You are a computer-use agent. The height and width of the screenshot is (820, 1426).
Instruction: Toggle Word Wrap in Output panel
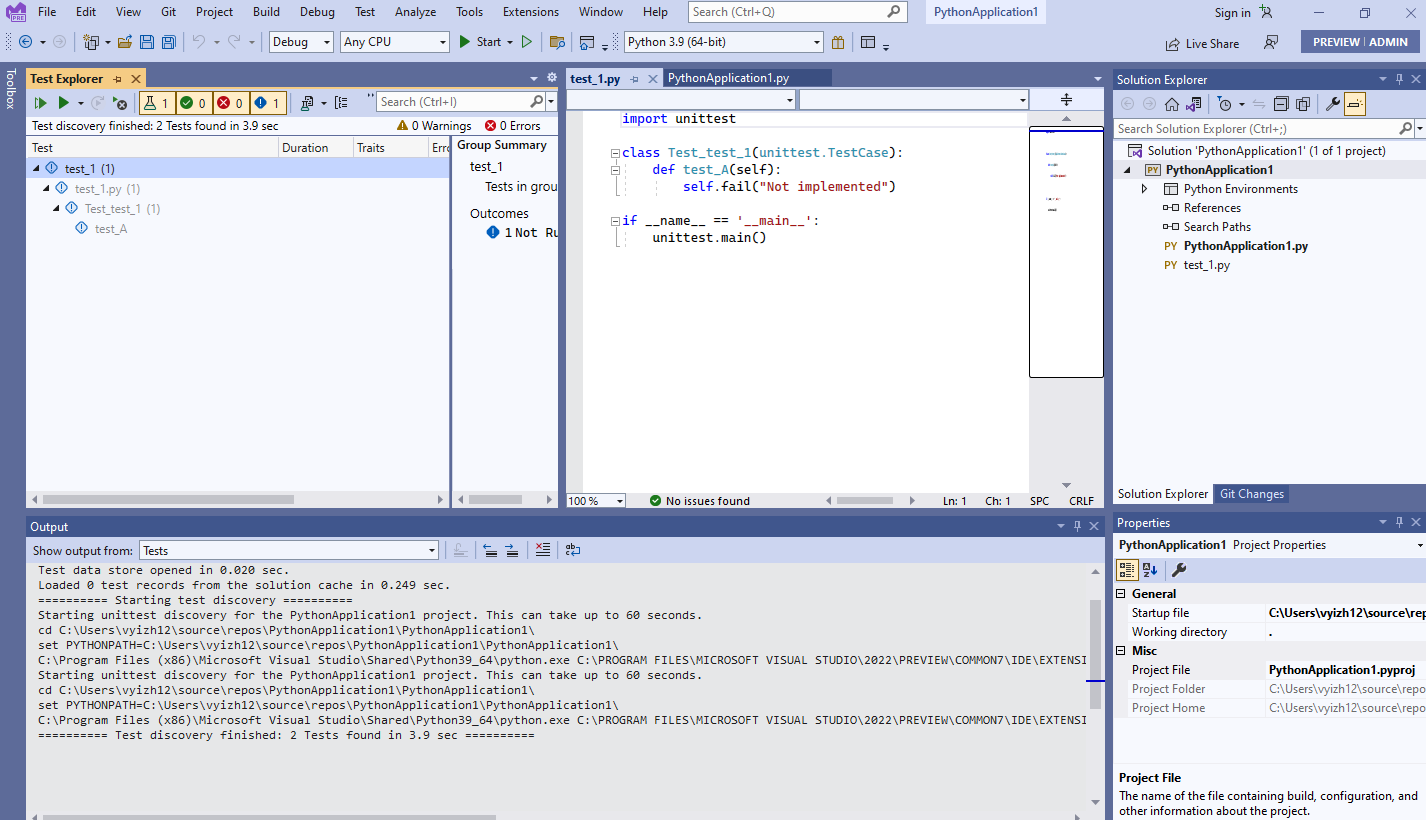(573, 550)
